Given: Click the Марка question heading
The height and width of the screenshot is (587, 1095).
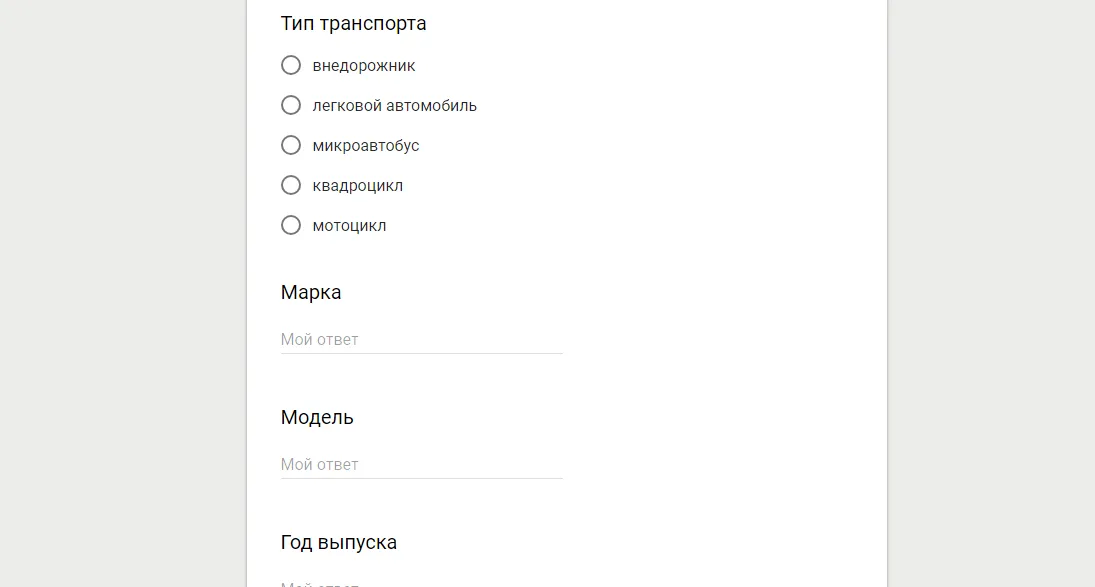Looking at the screenshot, I should click(x=311, y=292).
